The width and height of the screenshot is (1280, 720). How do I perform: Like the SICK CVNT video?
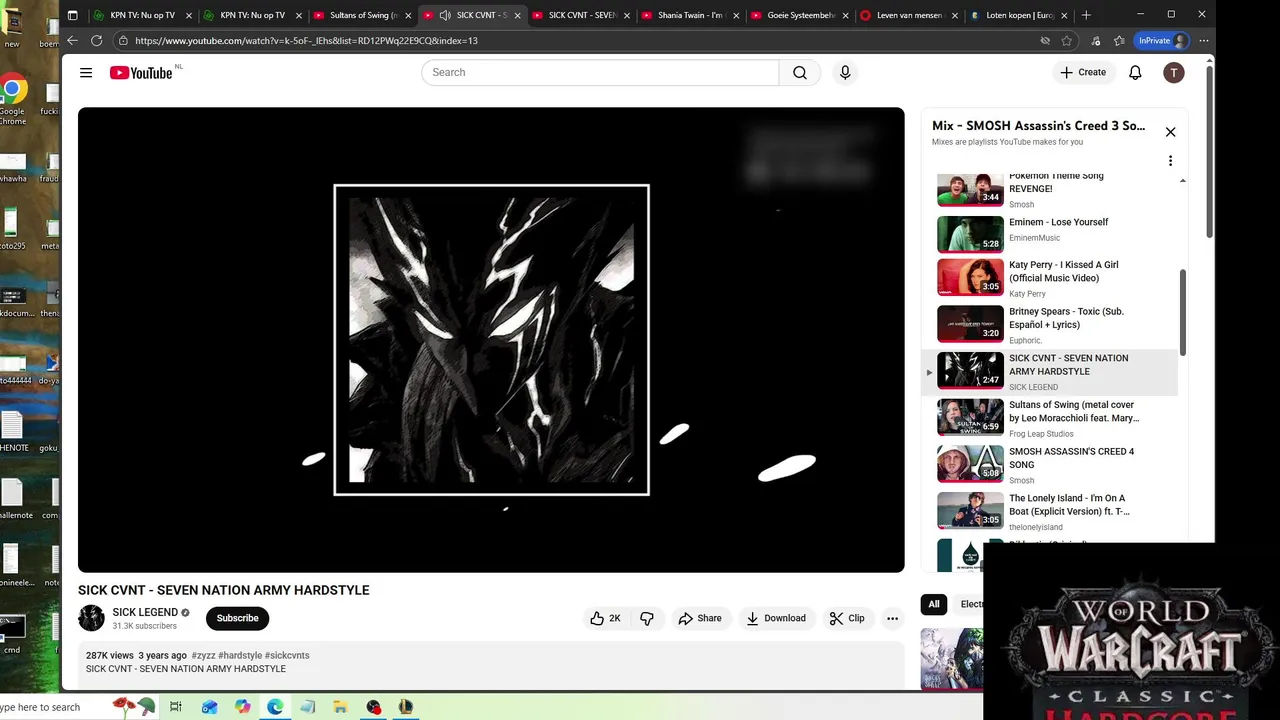[606, 618]
